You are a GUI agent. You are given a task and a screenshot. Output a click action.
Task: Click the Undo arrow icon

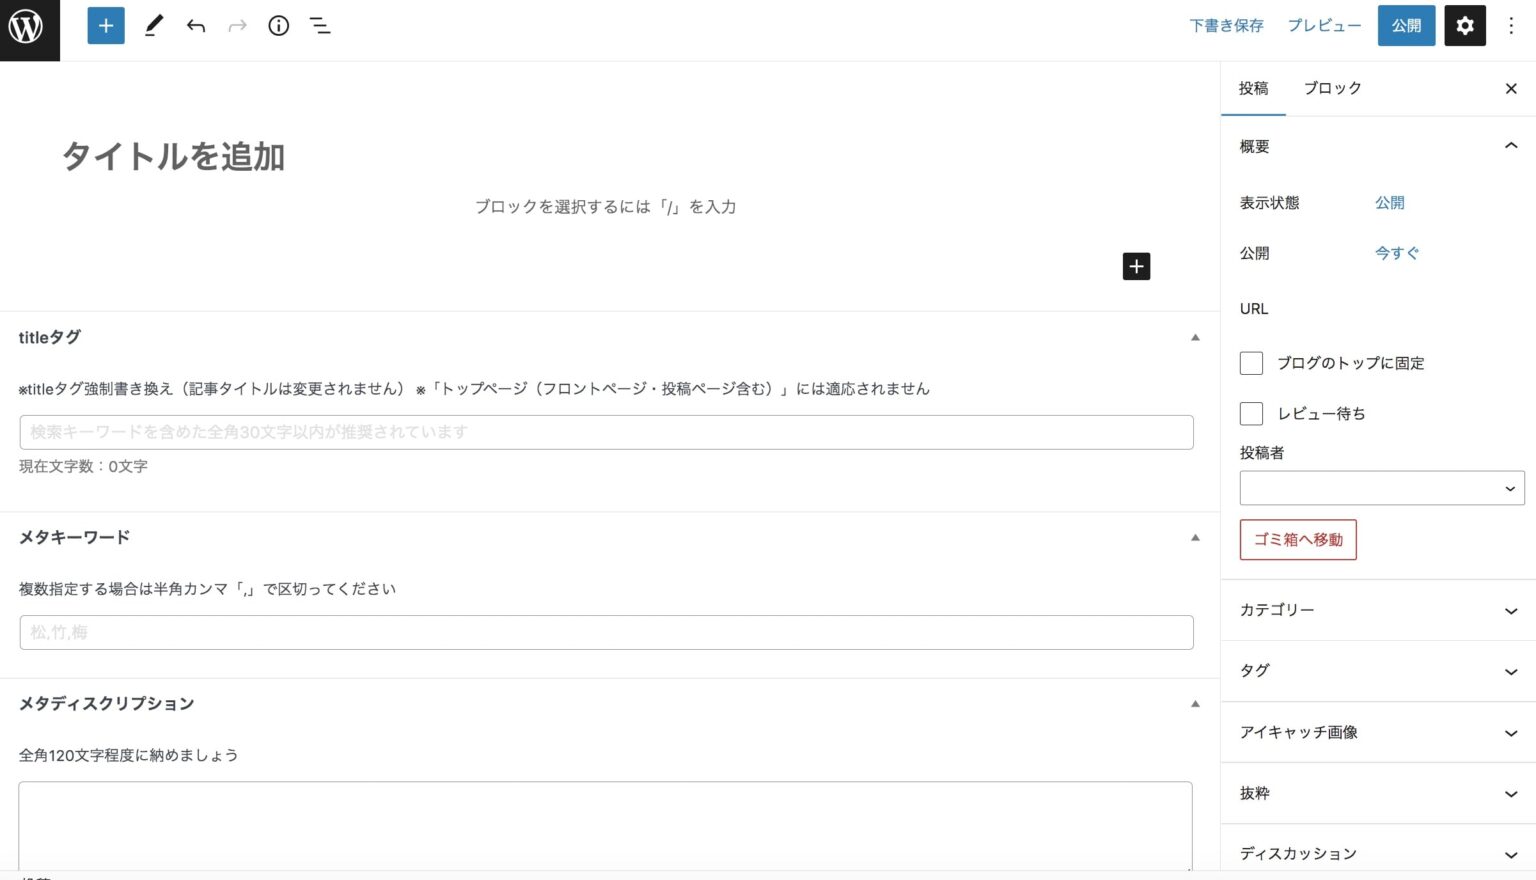pos(196,26)
